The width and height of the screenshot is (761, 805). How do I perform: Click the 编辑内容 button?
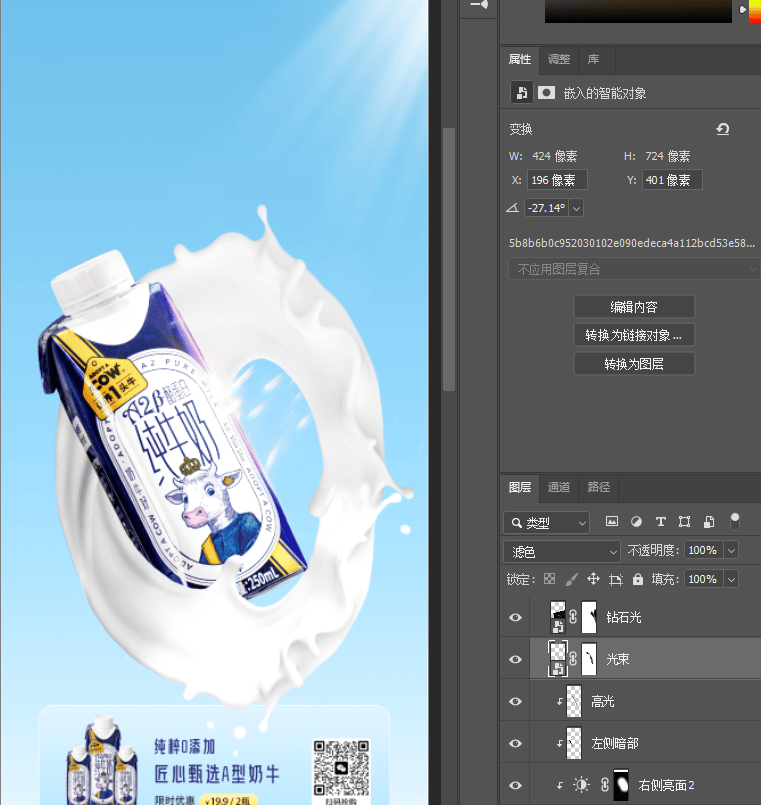(634, 306)
